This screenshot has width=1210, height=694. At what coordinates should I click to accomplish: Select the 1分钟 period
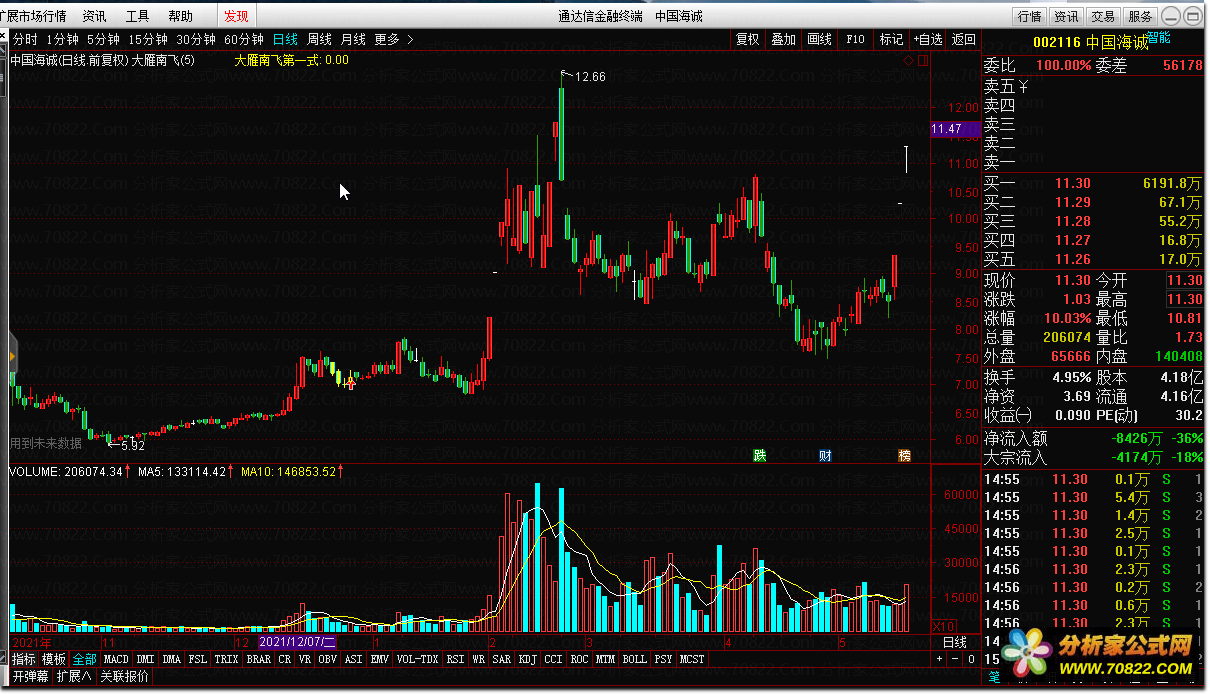pos(62,39)
